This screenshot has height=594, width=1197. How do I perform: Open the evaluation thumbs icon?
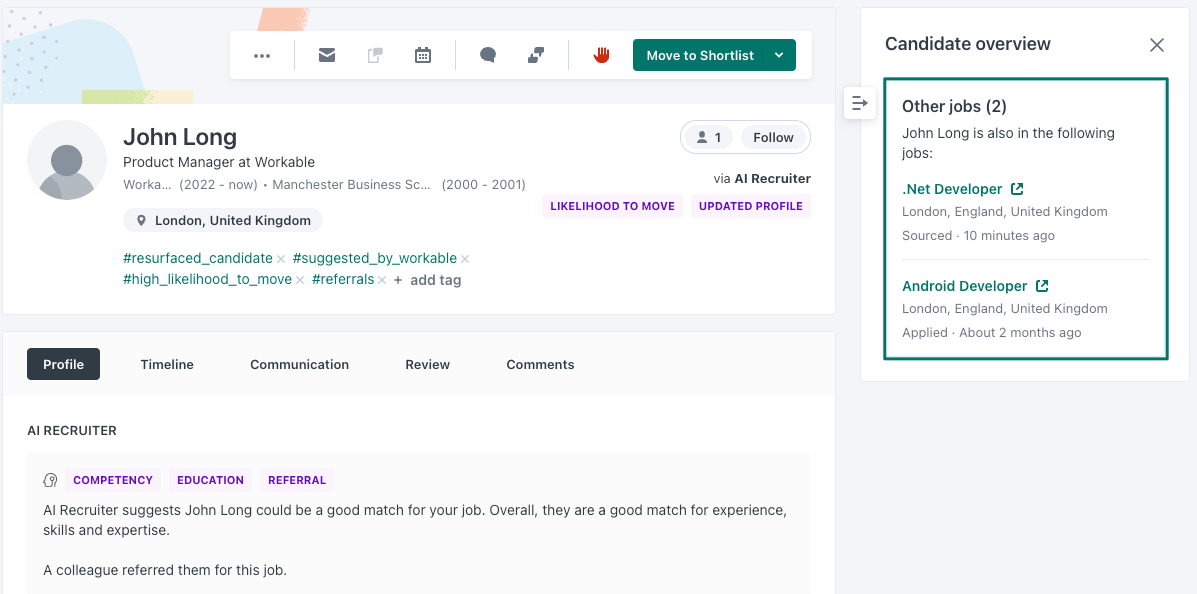536,55
